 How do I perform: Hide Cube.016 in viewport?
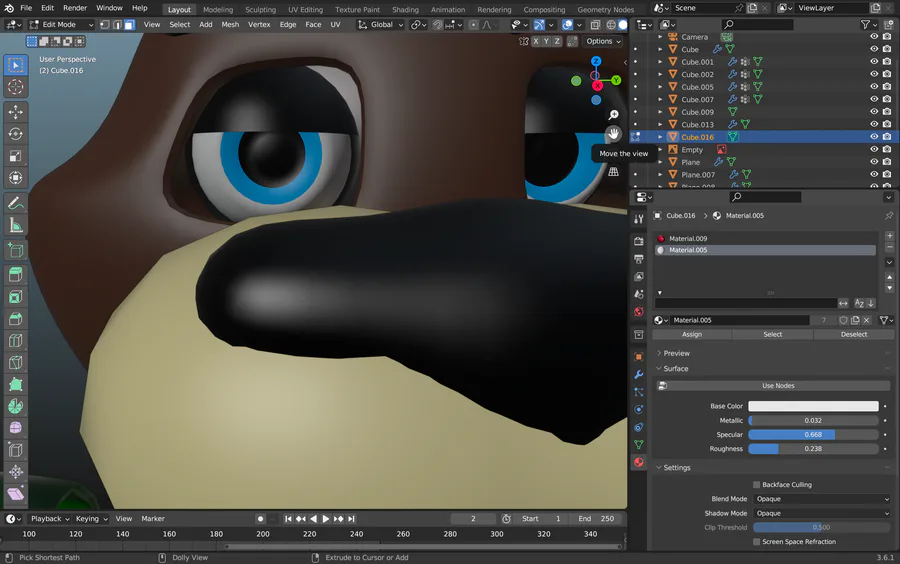874,137
